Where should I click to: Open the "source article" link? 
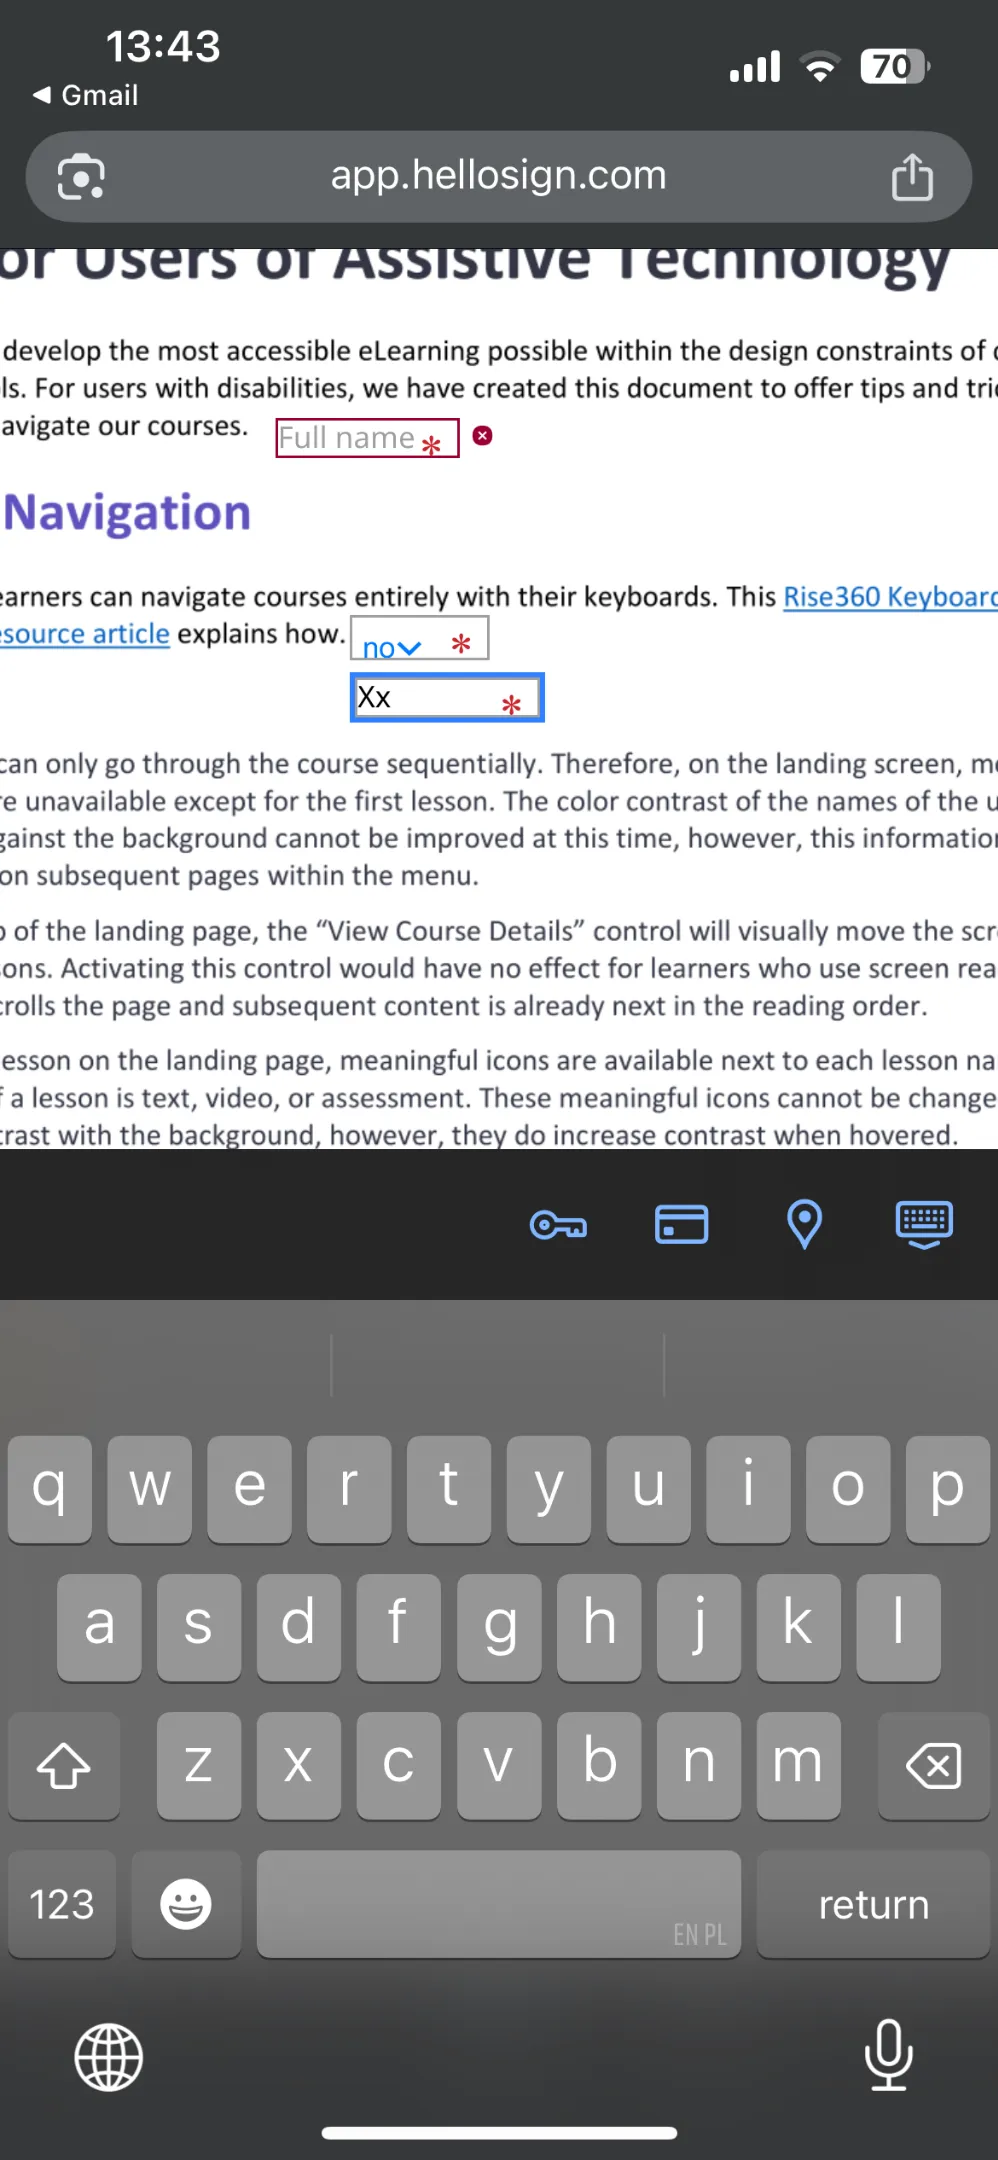coord(85,634)
